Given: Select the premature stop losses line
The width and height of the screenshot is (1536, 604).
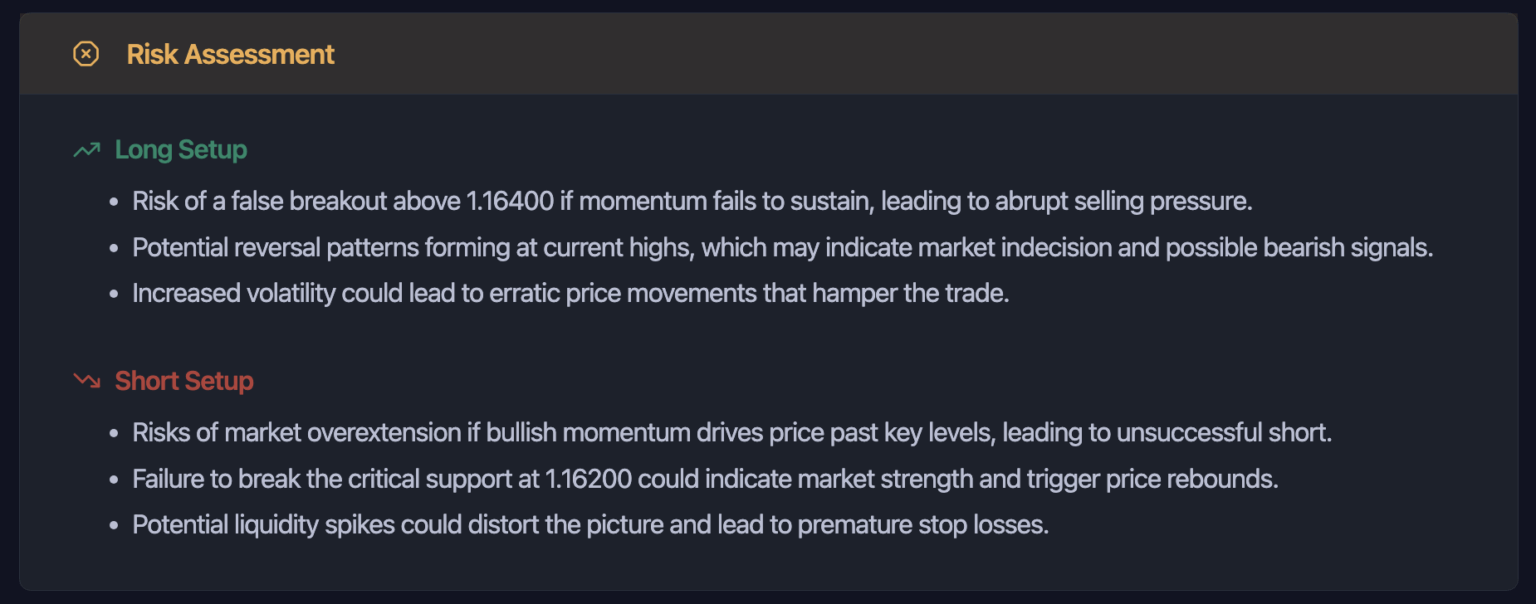Looking at the screenshot, I should (x=590, y=525).
